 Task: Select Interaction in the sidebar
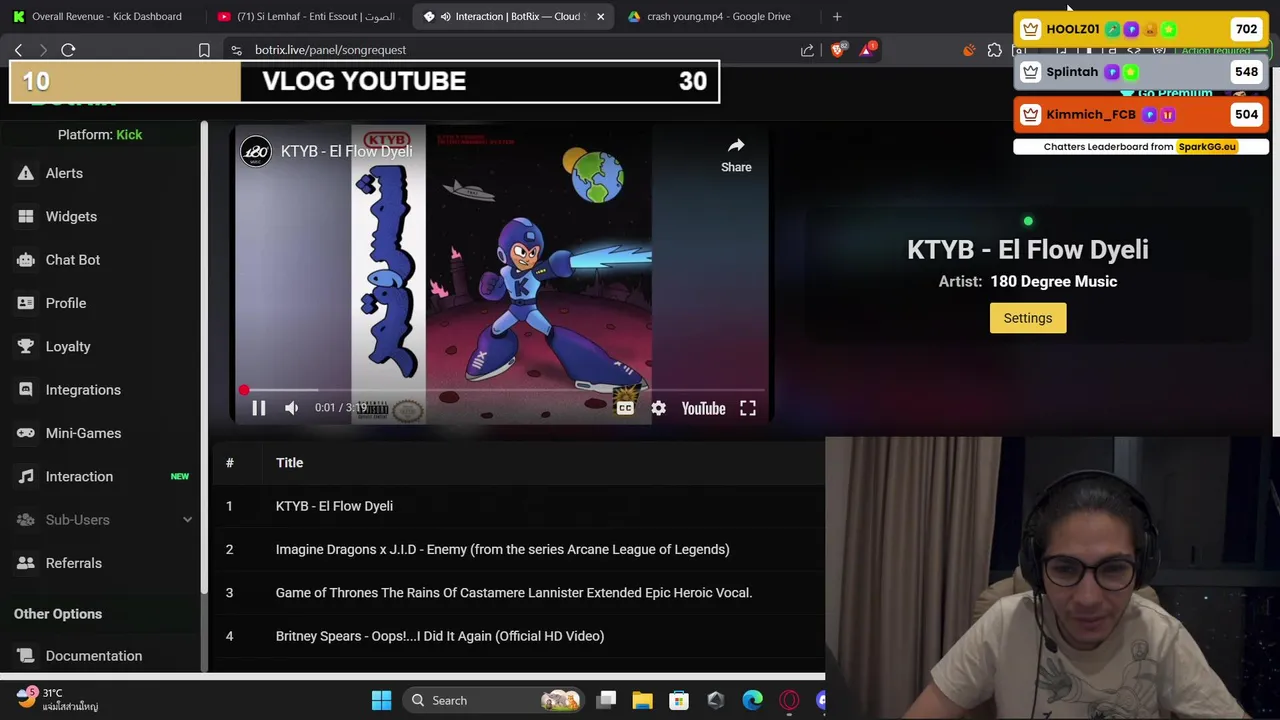(79, 476)
